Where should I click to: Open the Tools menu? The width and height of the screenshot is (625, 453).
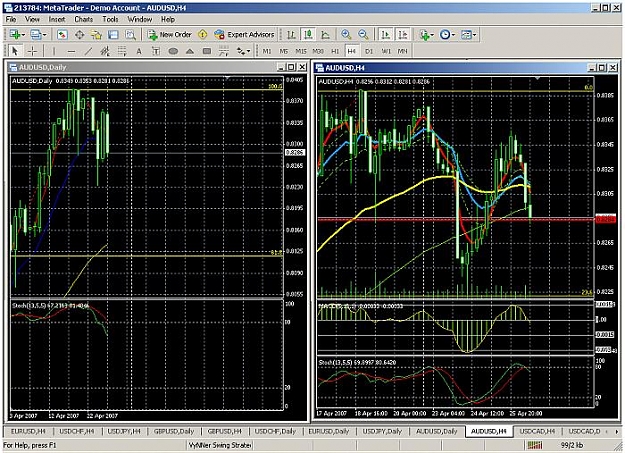tap(110, 19)
